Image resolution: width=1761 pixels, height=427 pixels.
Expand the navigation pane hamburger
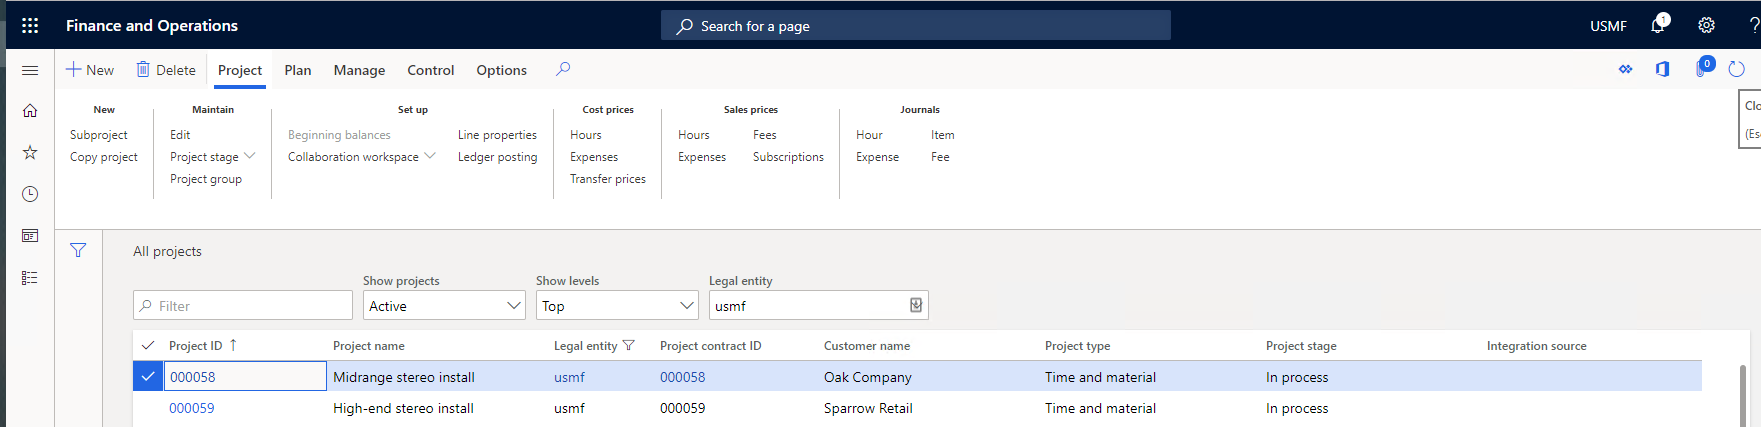click(x=30, y=70)
